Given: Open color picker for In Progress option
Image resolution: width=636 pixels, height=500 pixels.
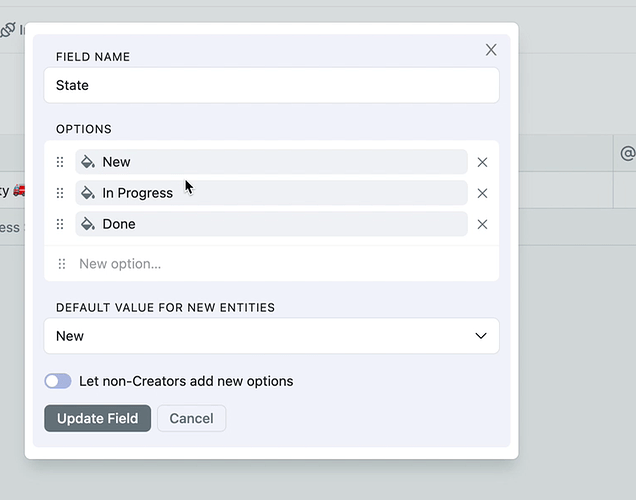Looking at the screenshot, I should (88, 193).
